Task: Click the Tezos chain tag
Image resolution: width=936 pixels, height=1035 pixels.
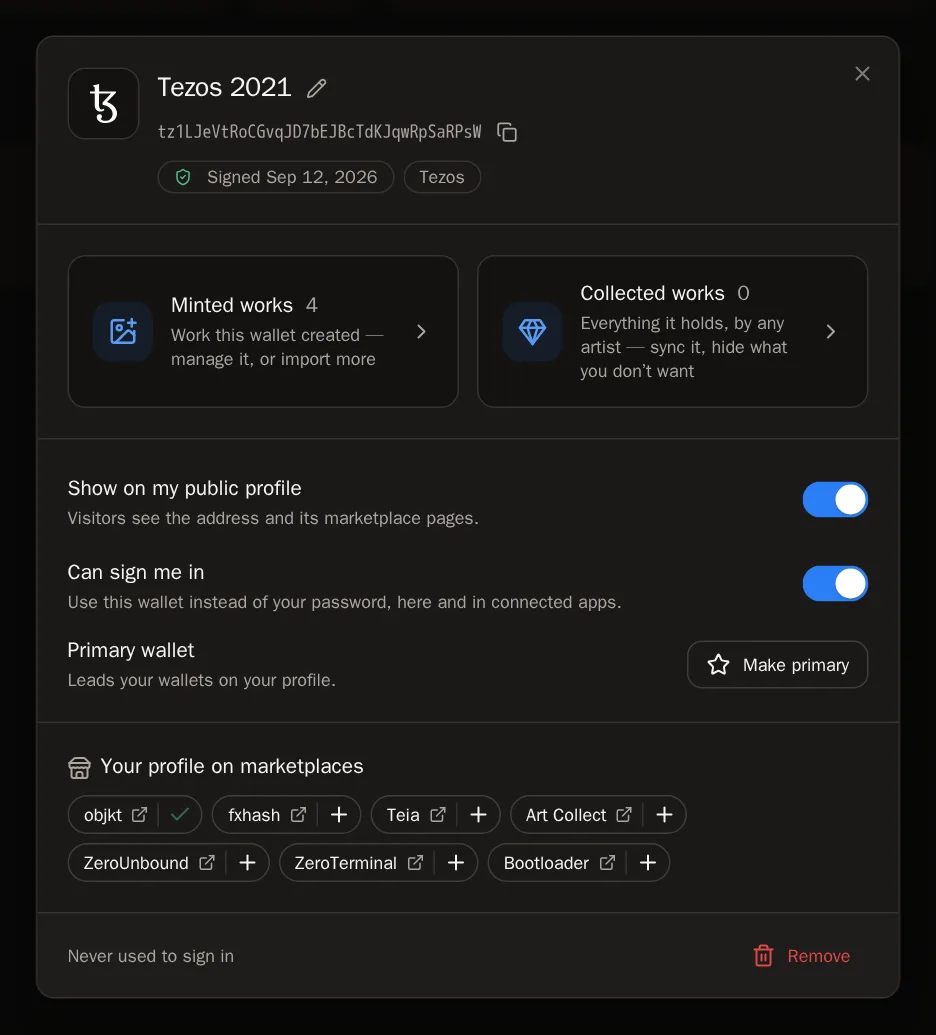Action: click(442, 177)
